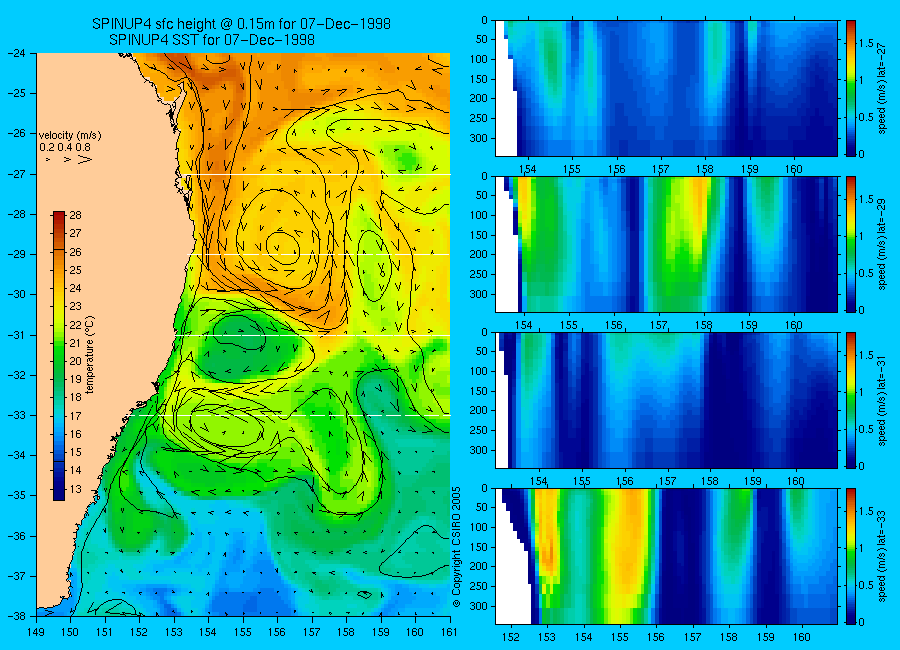
Task: Click the '250' depth tick on lat=-31 panel
Action: tap(479, 431)
